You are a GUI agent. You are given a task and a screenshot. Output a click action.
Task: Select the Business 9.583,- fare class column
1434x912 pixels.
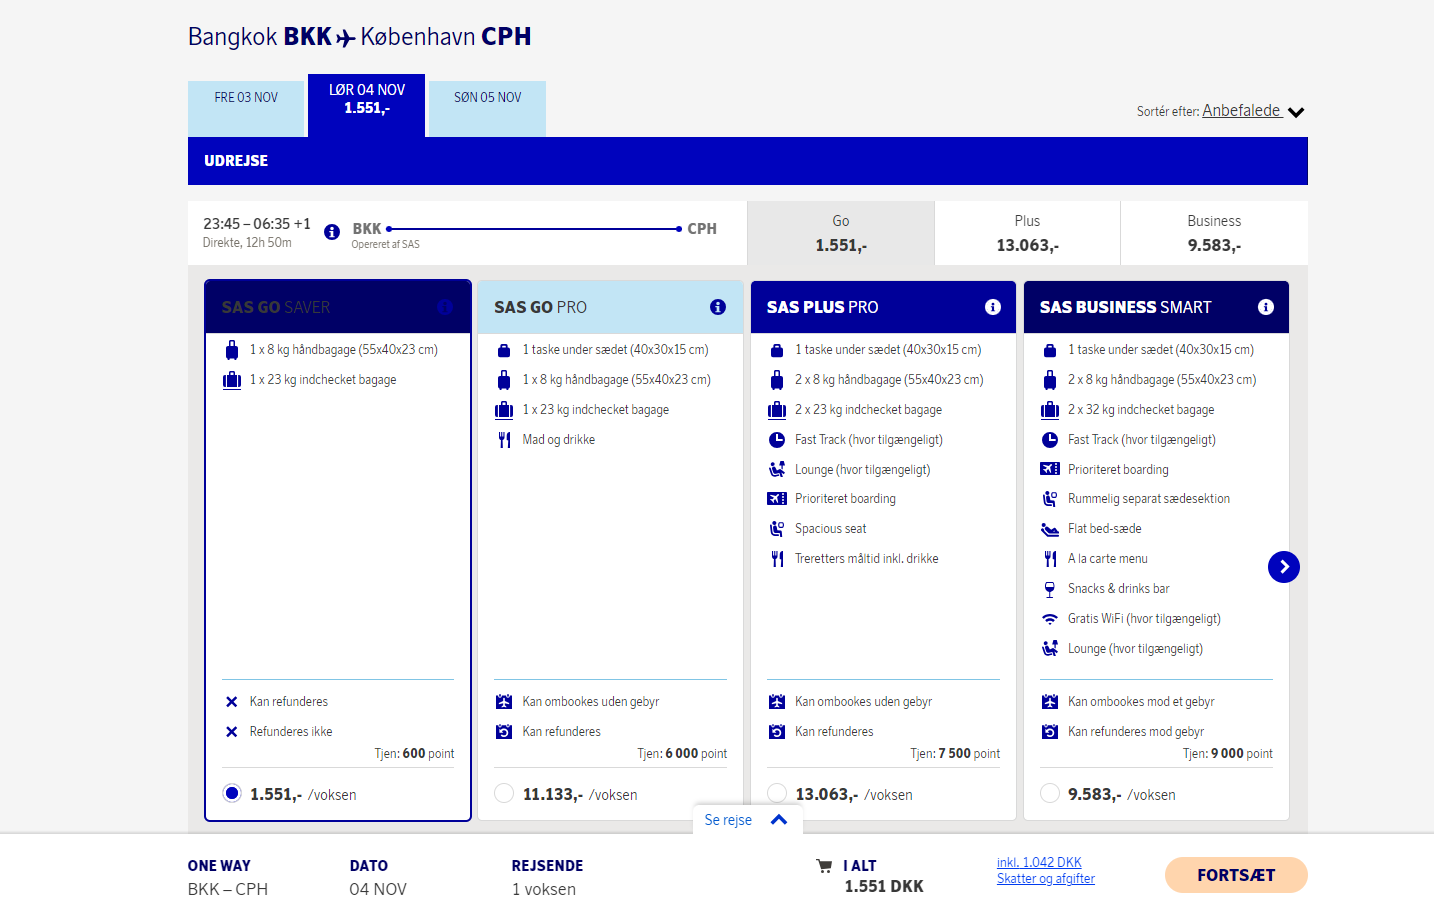point(1214,233)
